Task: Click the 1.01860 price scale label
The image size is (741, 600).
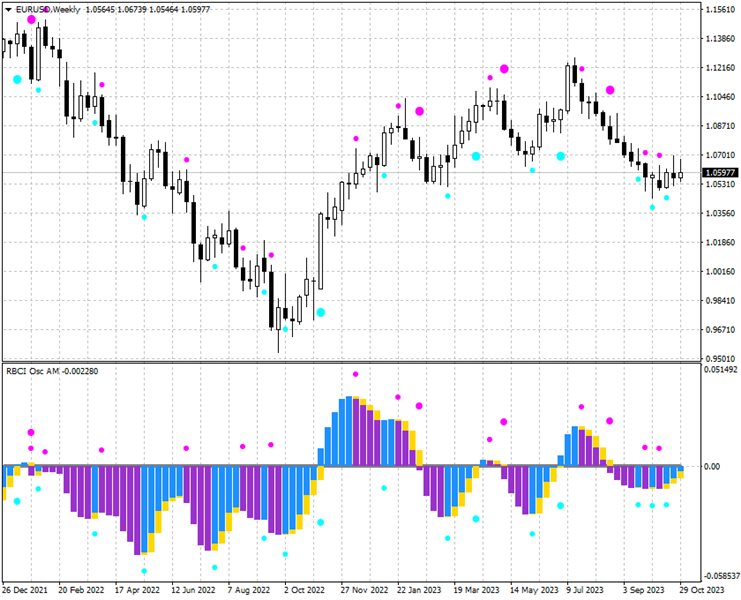Action: pyautogui.click(x=720, y=242)
